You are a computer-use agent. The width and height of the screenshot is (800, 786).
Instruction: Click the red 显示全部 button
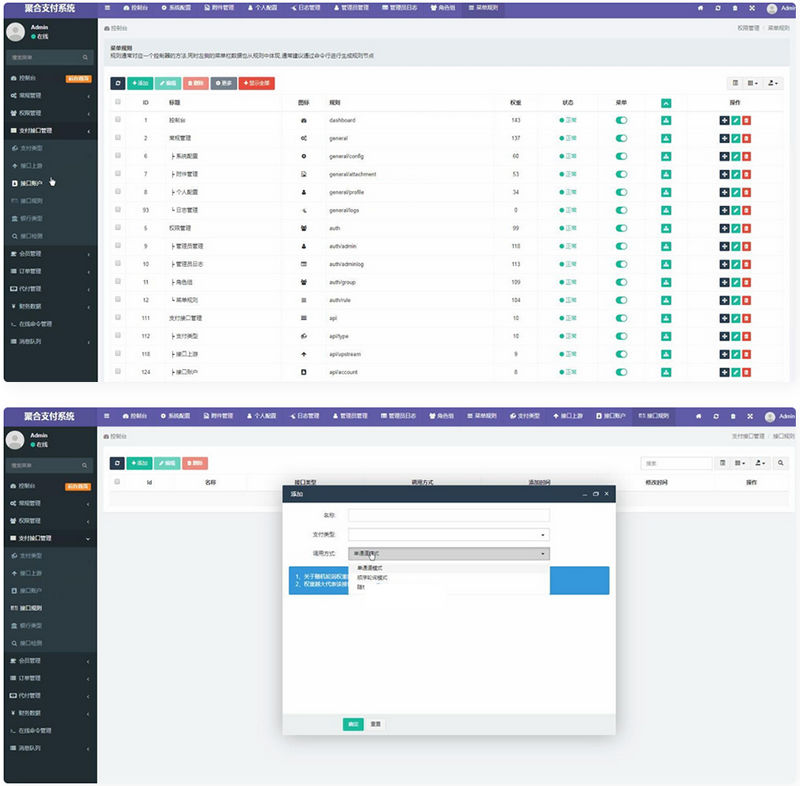[x=256, y=83]
